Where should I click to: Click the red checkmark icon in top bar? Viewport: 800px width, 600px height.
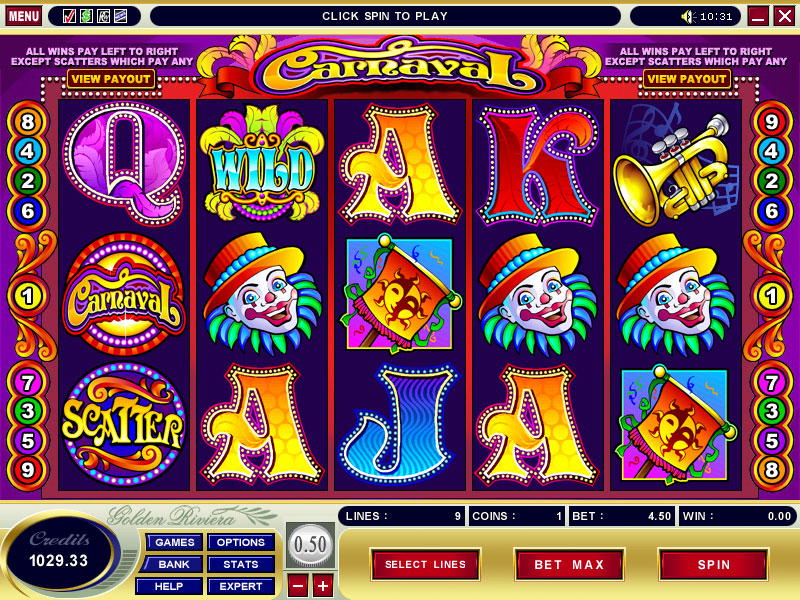pyautogui.click(x=69, y=16)
